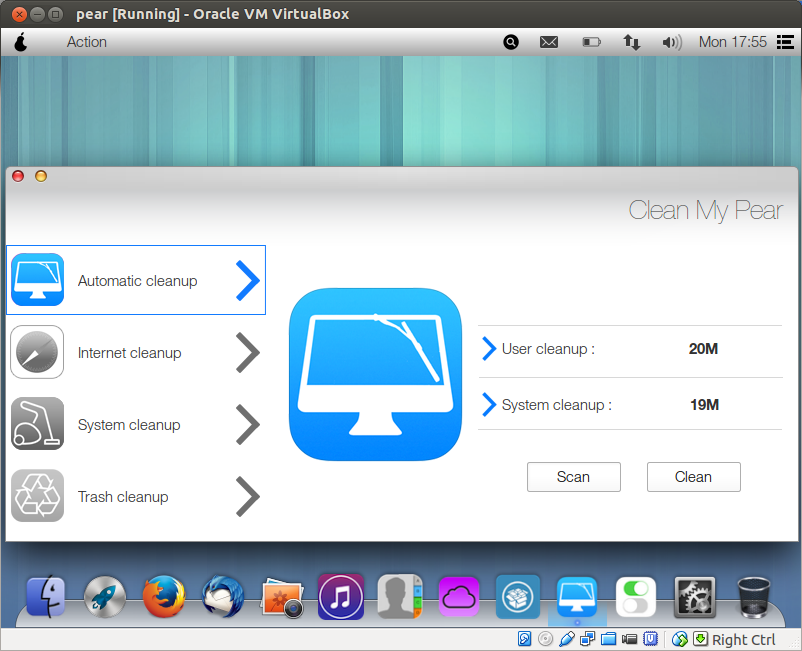Open the Automatic cleanup monitor icon
The width and height of the screenshot is (802, 651).
(x=37, y=280)
